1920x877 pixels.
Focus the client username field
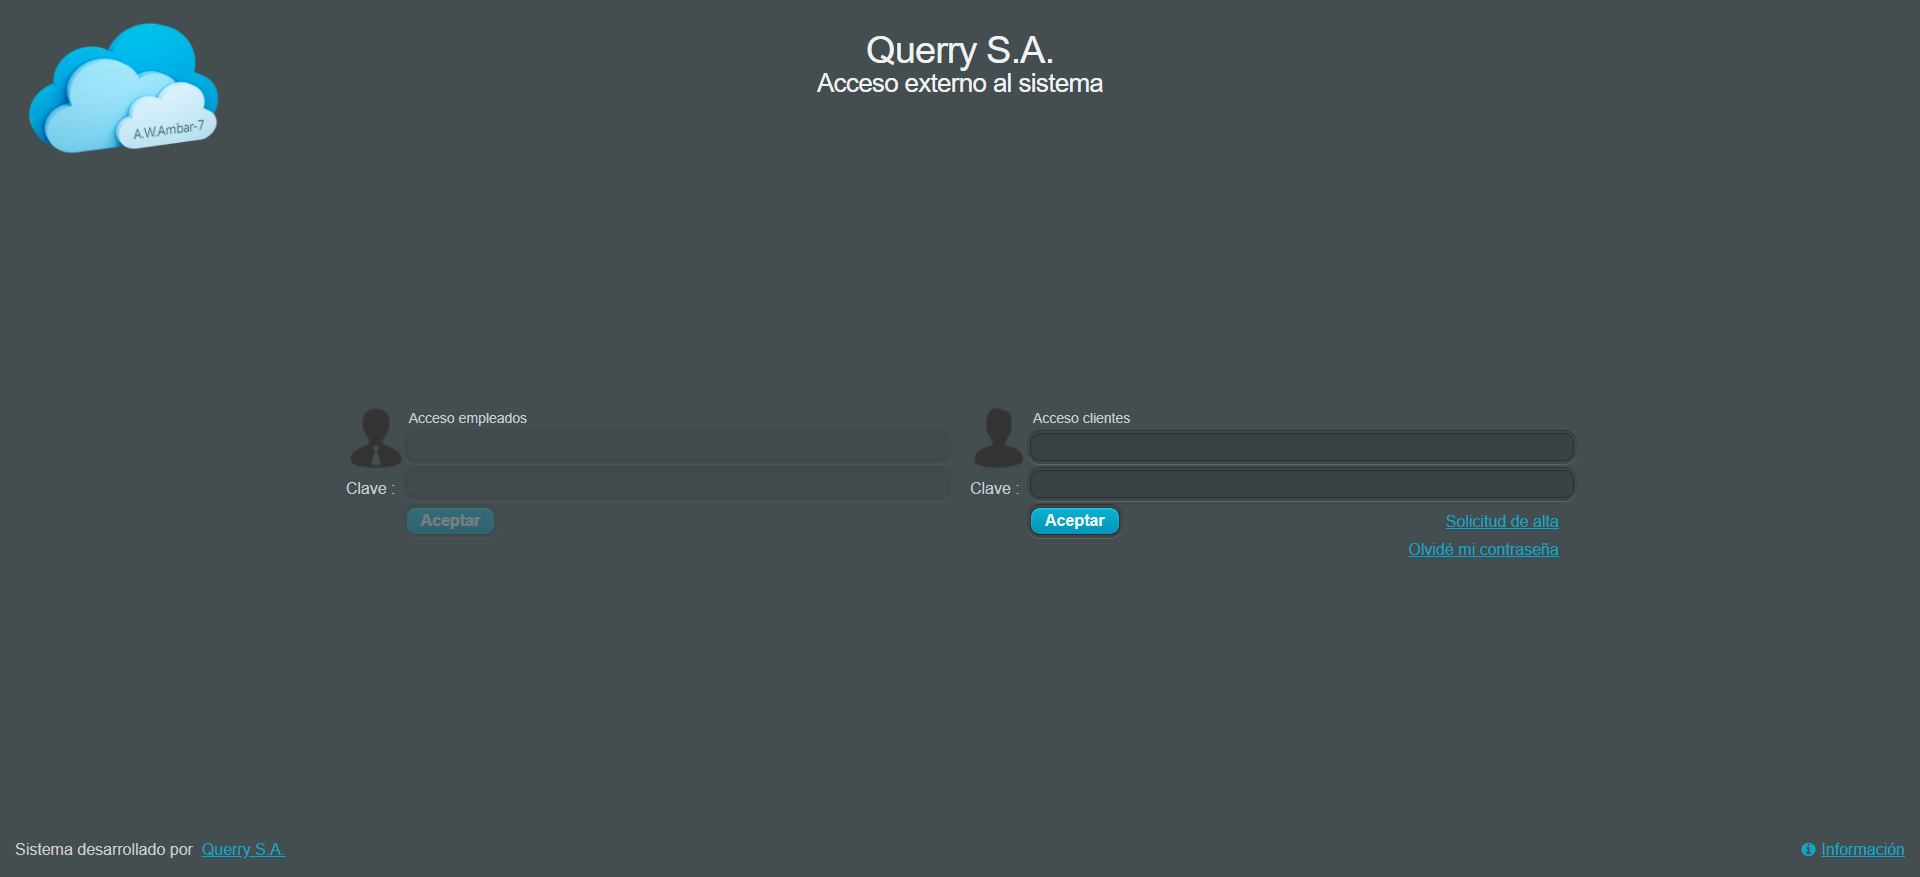point(1301,447)
